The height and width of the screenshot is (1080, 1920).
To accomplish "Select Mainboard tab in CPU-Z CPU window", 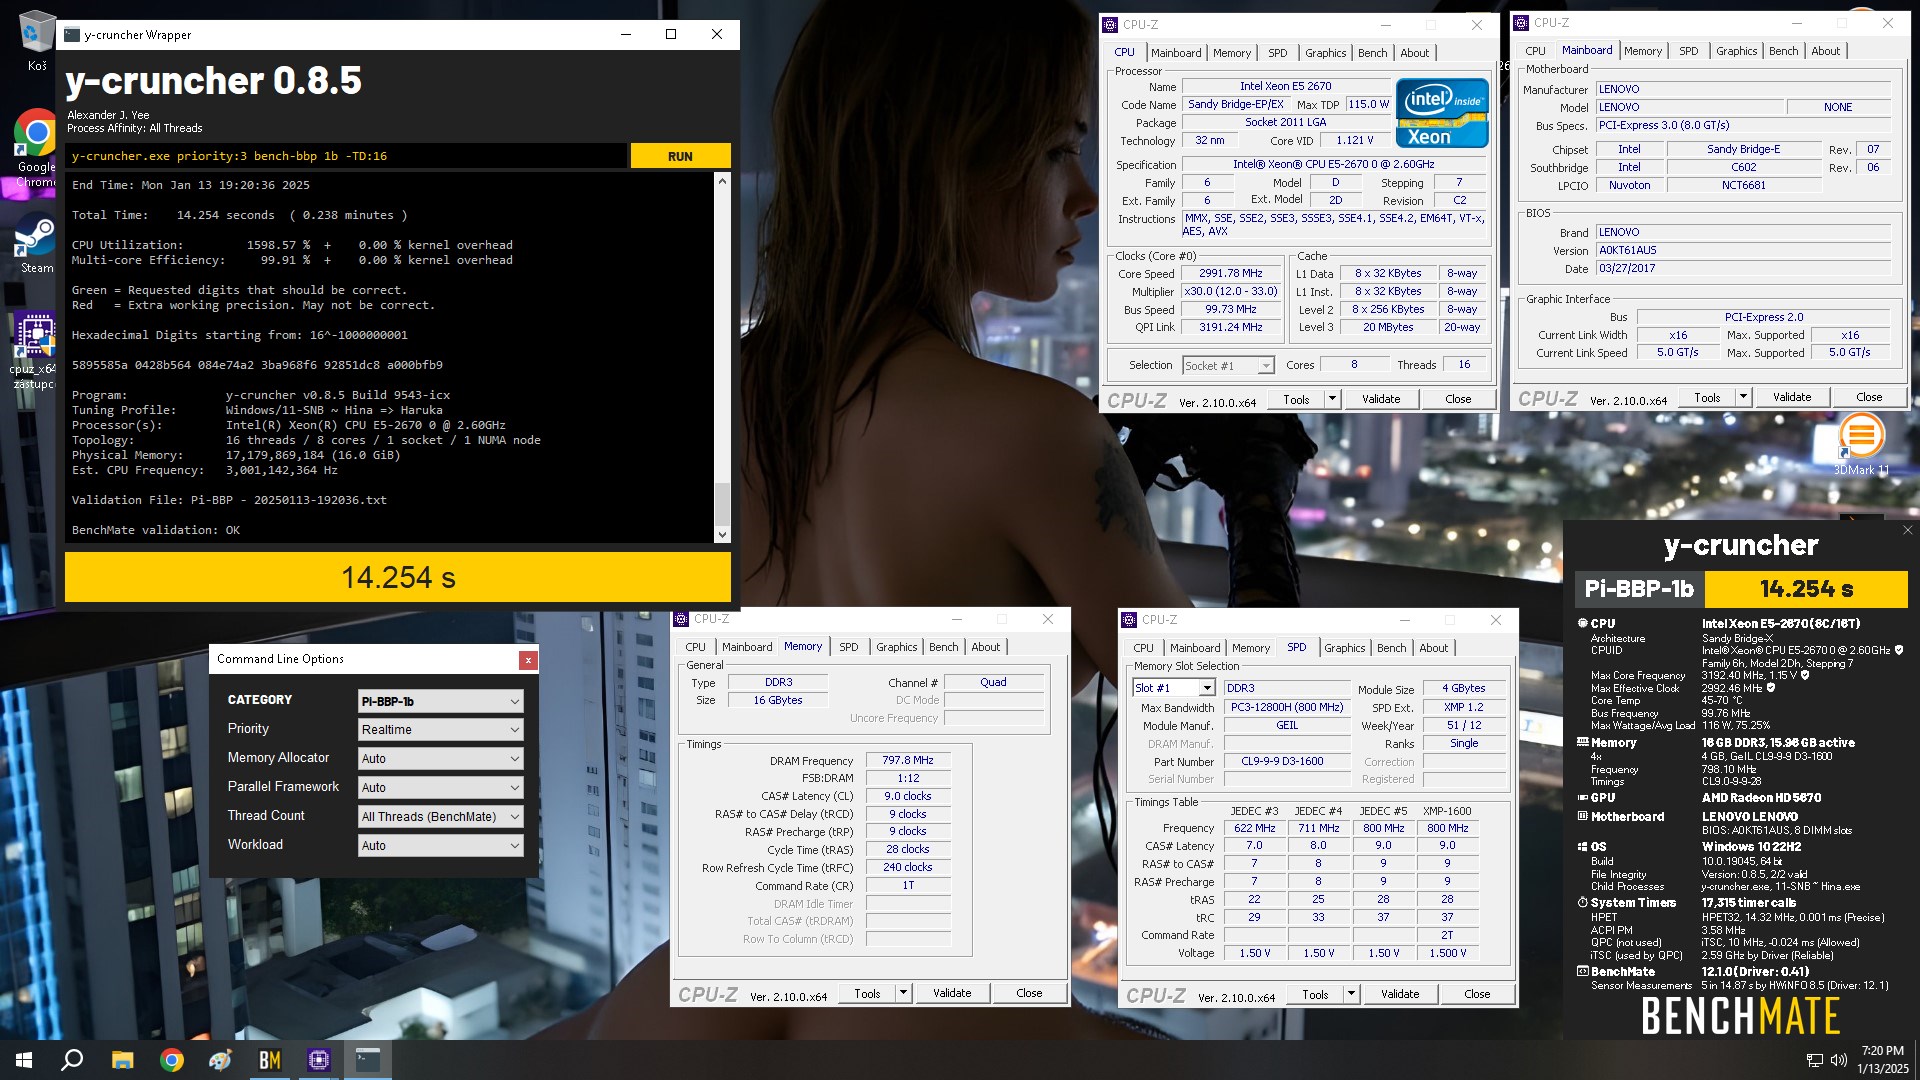I will pyautogui.click(x=1176, y=53).
